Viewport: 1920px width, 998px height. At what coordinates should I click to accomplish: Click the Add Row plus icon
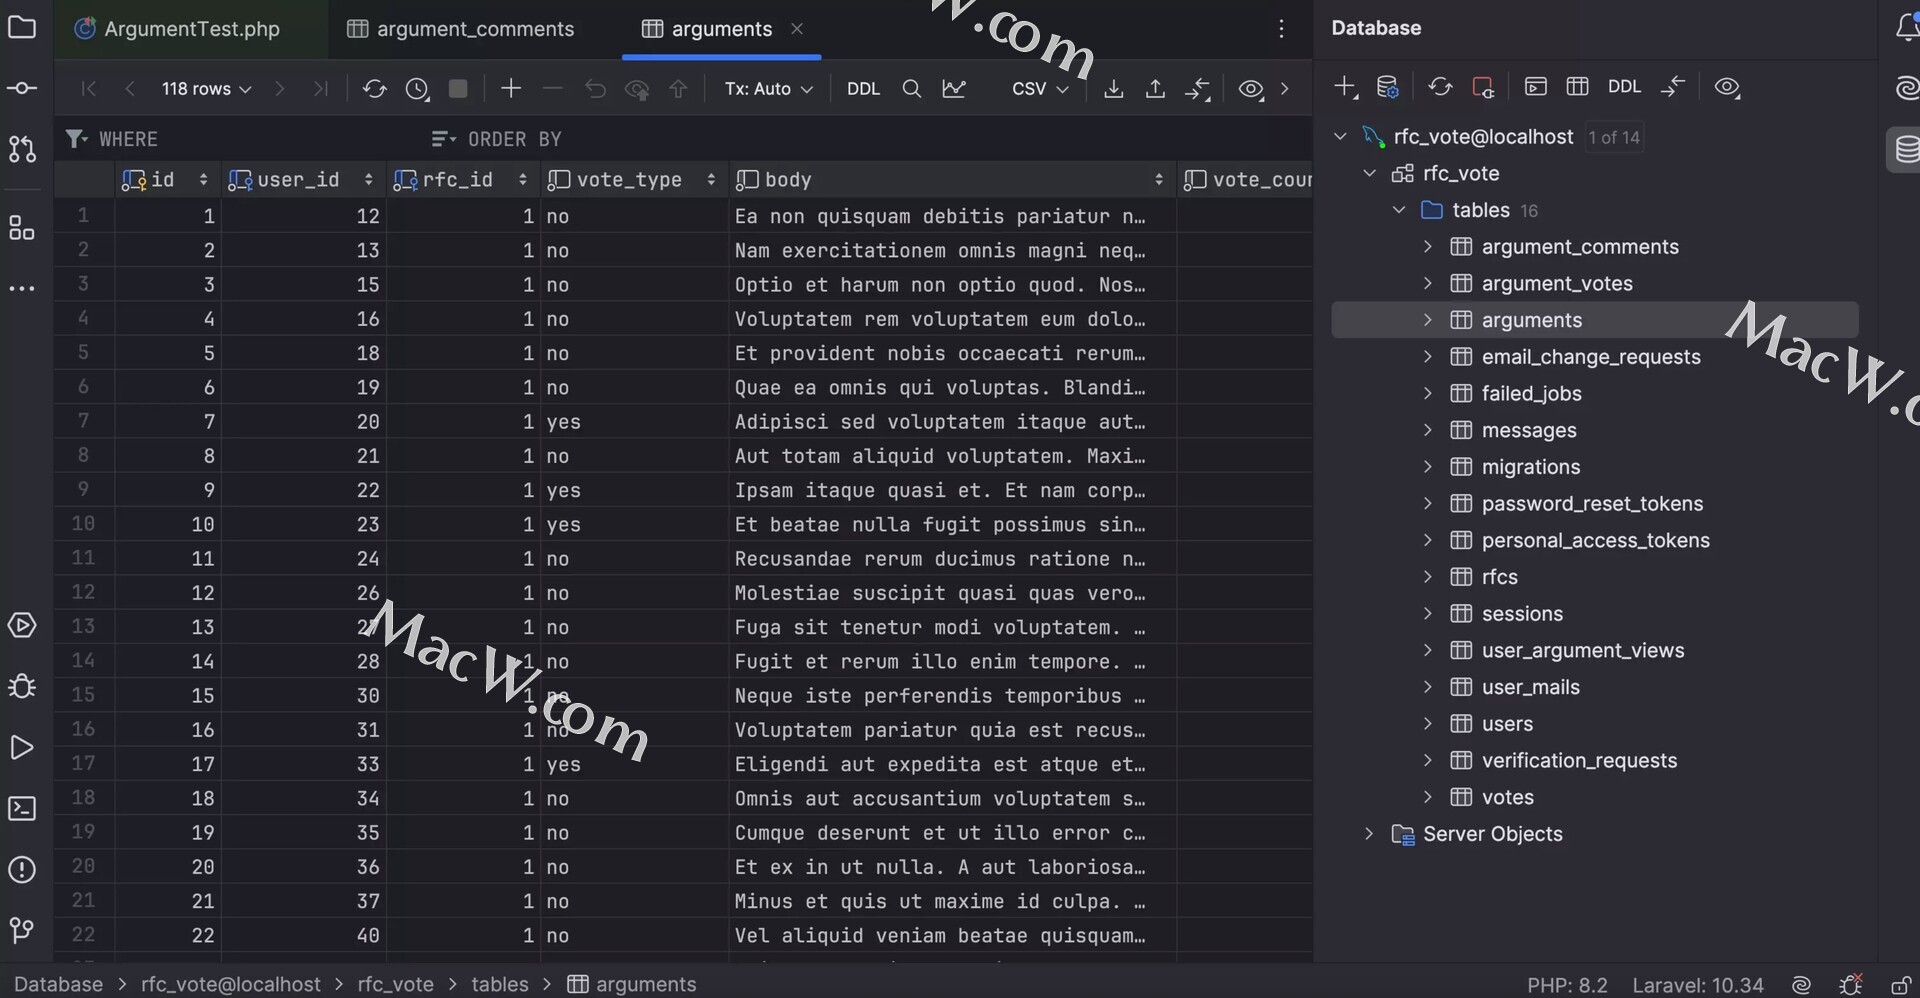[511, 89]
